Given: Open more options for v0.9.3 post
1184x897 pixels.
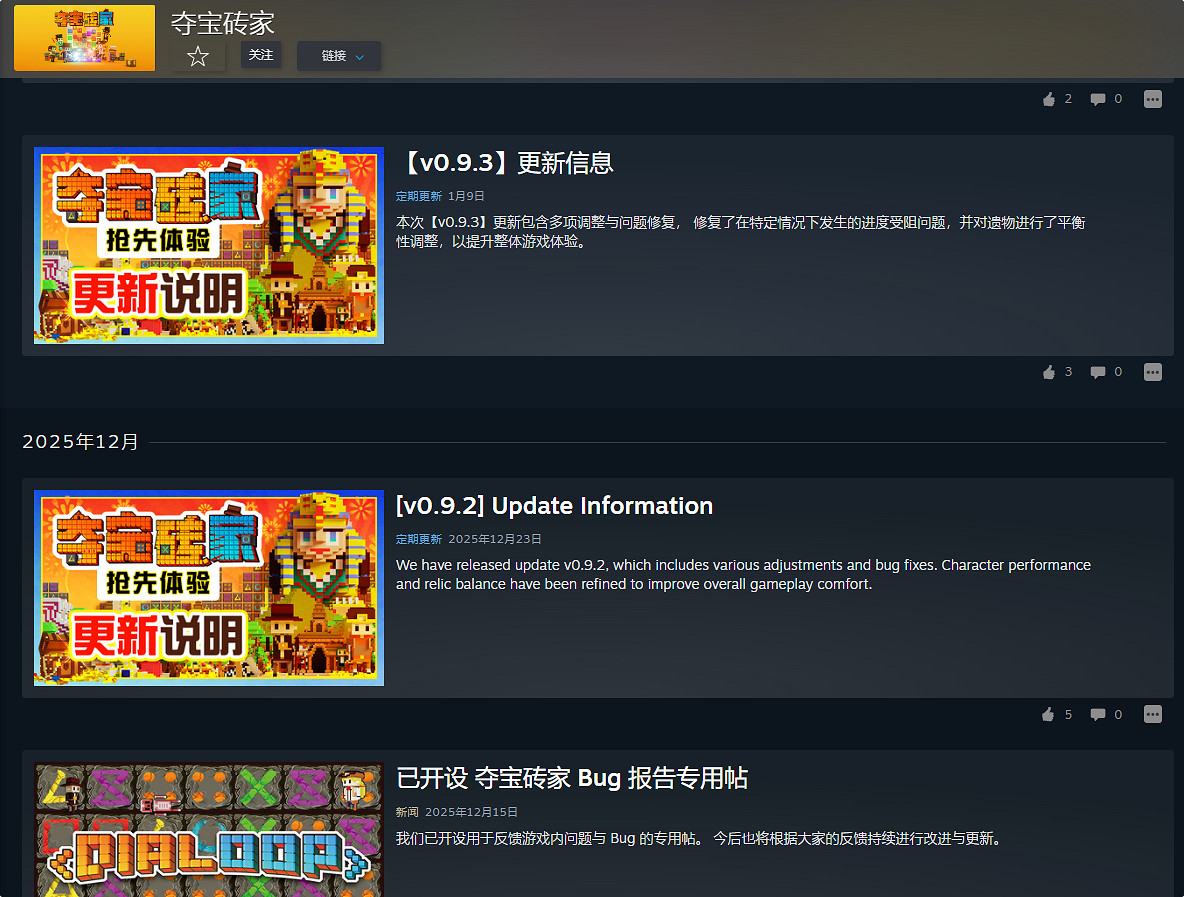Looking at the screenshot, I should click(1153, 372).
